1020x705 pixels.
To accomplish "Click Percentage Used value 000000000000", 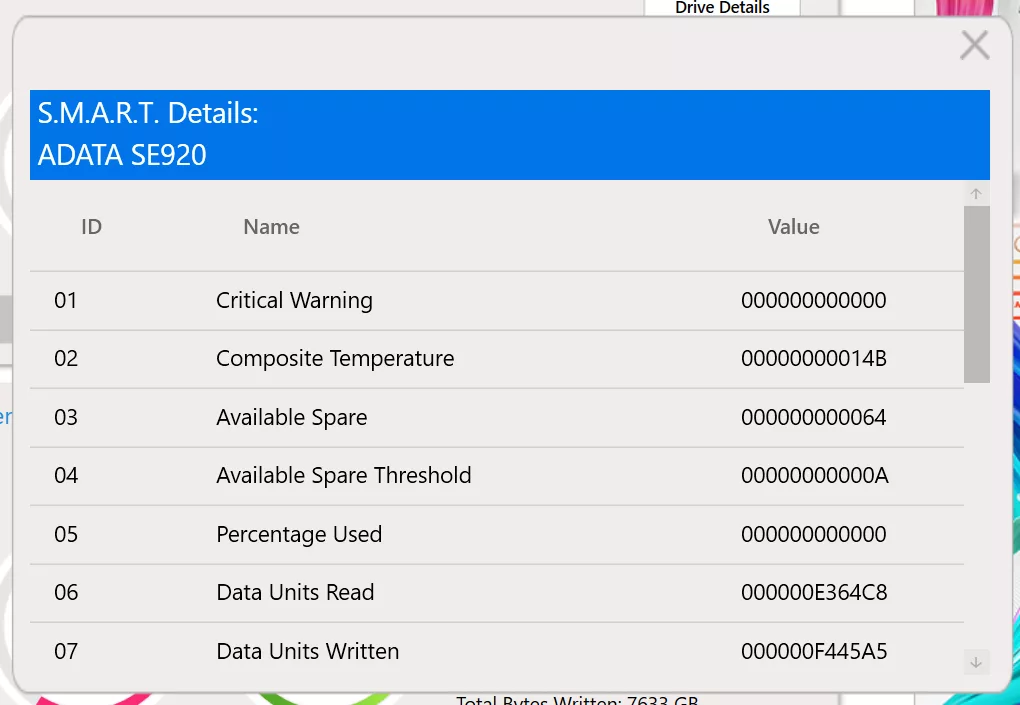I will [x=814, y=534].
